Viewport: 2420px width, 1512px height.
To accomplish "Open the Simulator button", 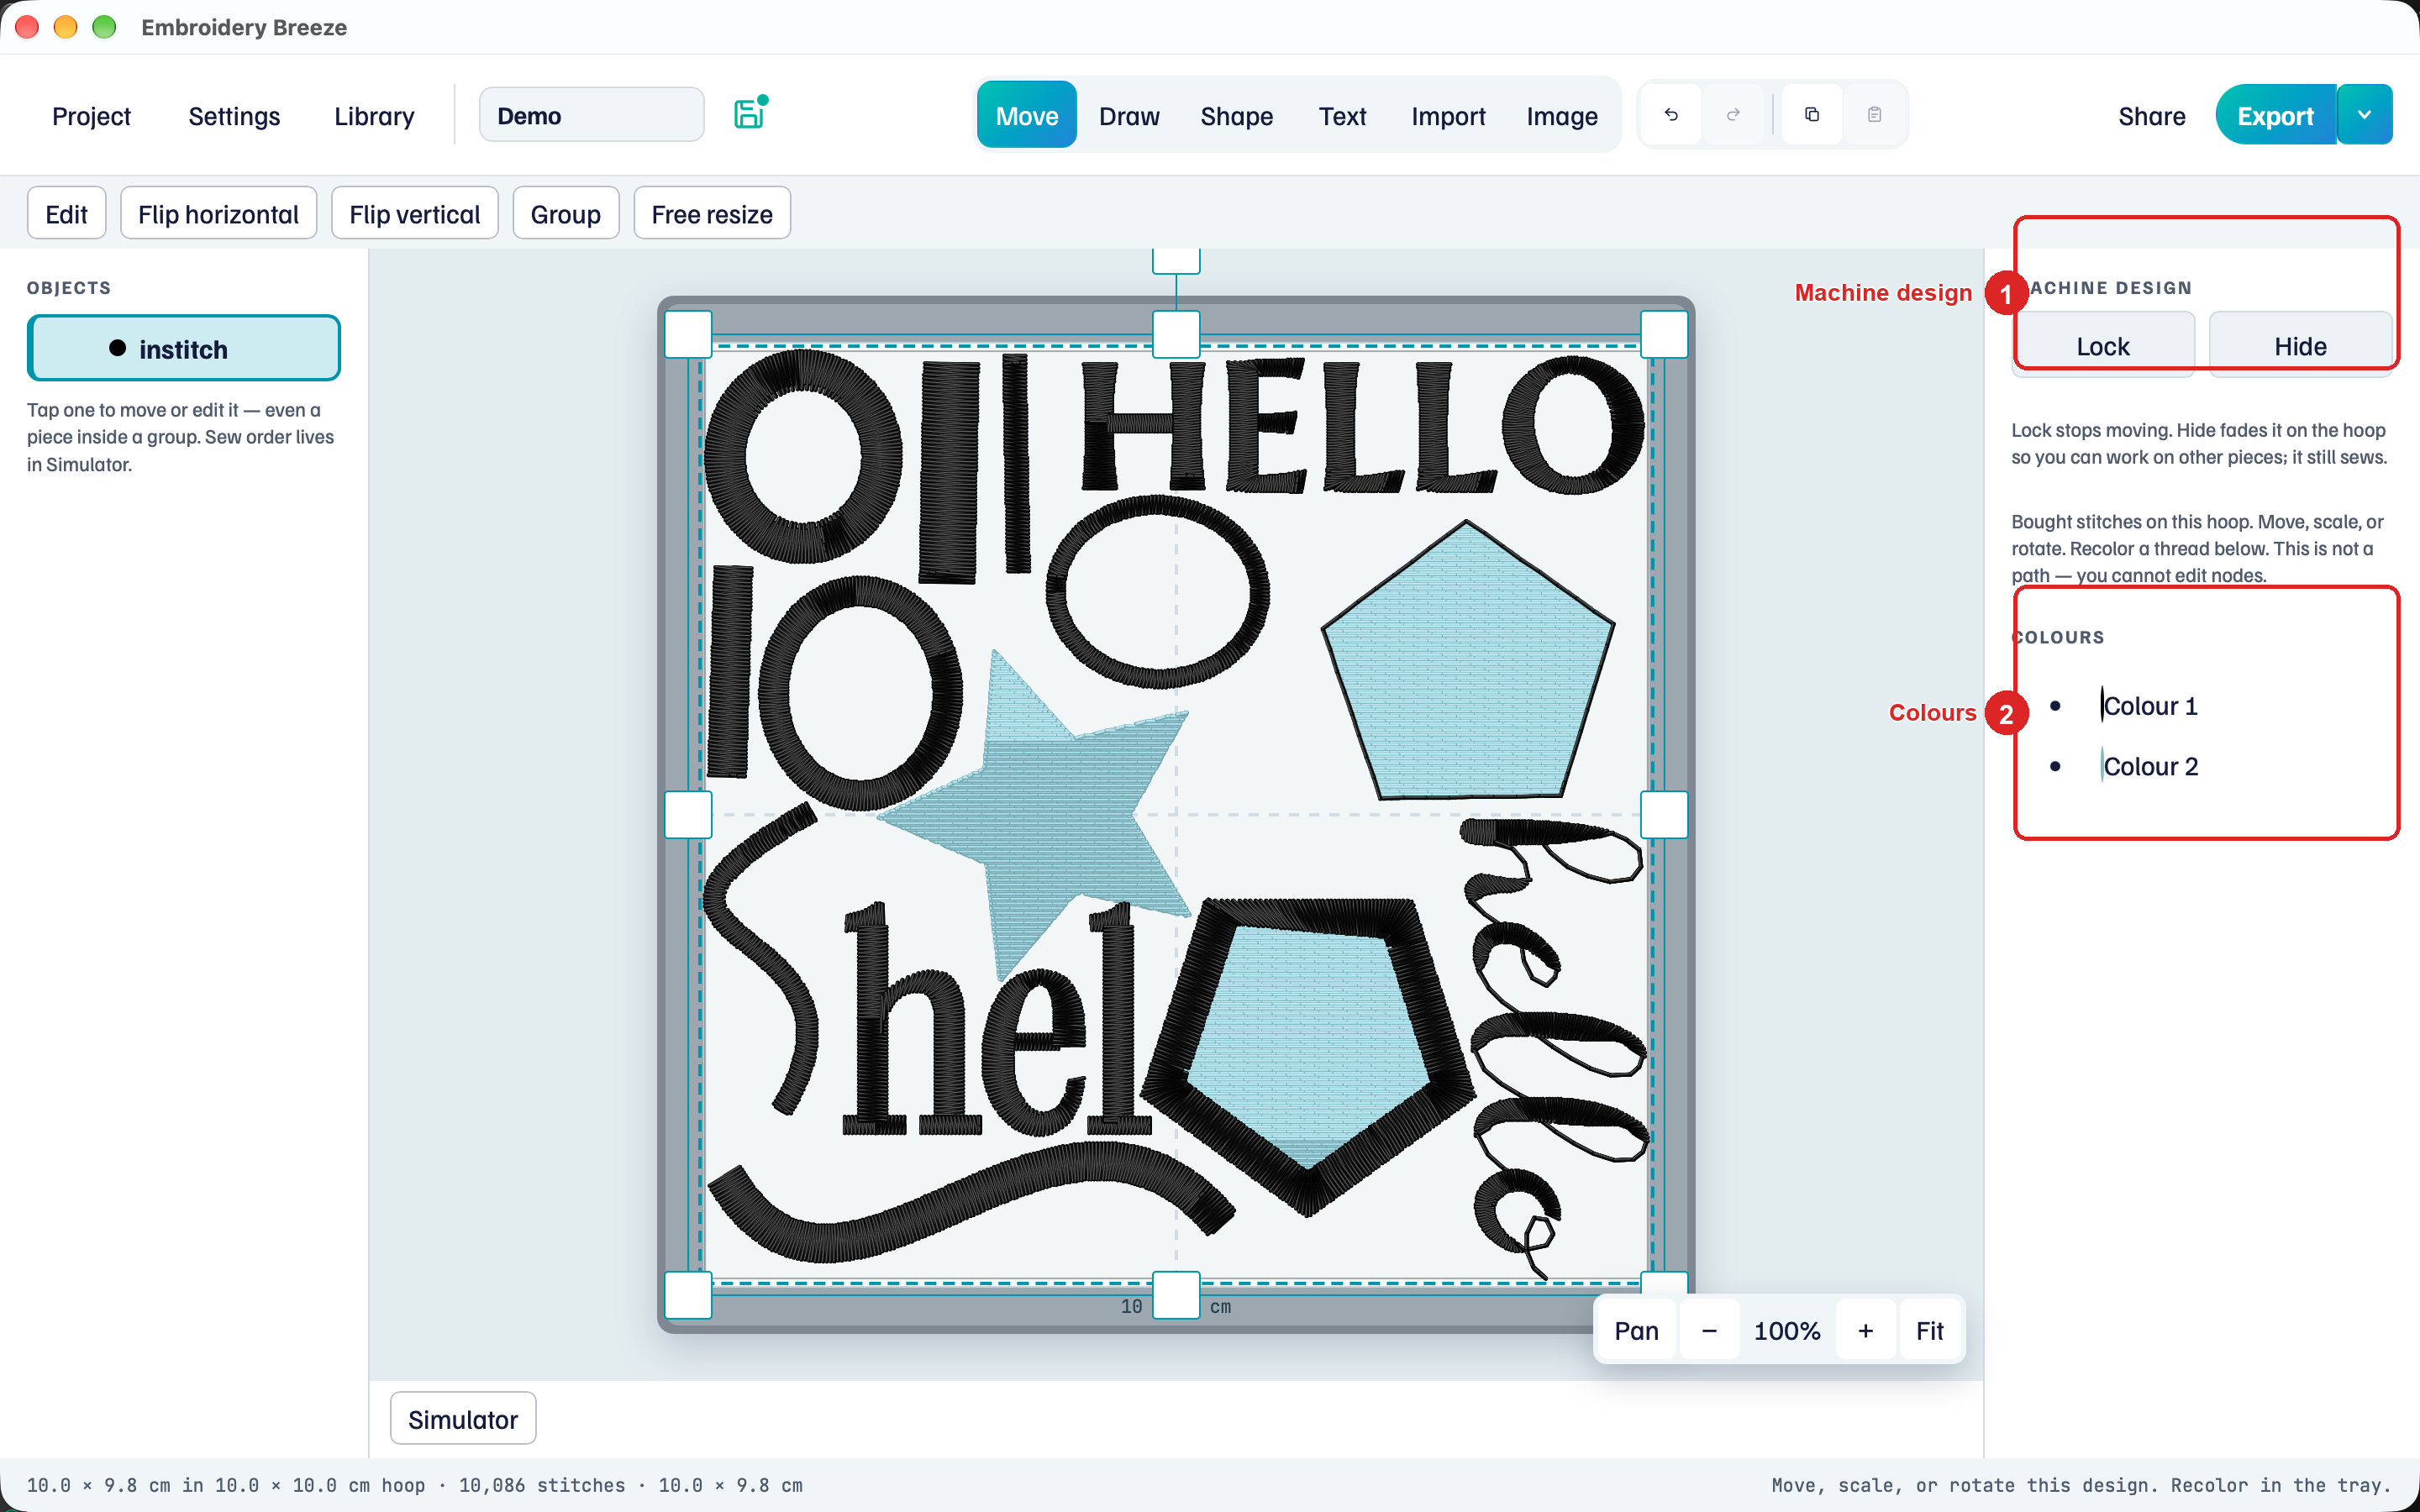I will [463, 1419].
